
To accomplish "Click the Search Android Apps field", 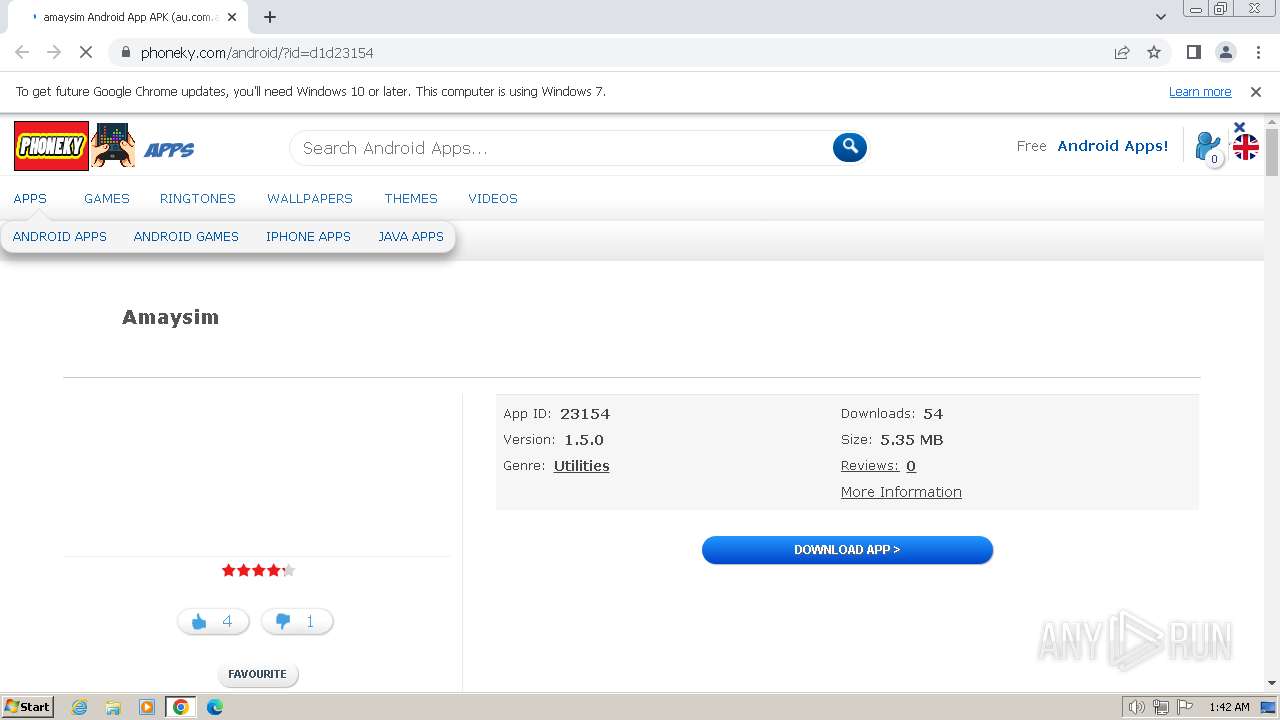I will tap(562, 148).
